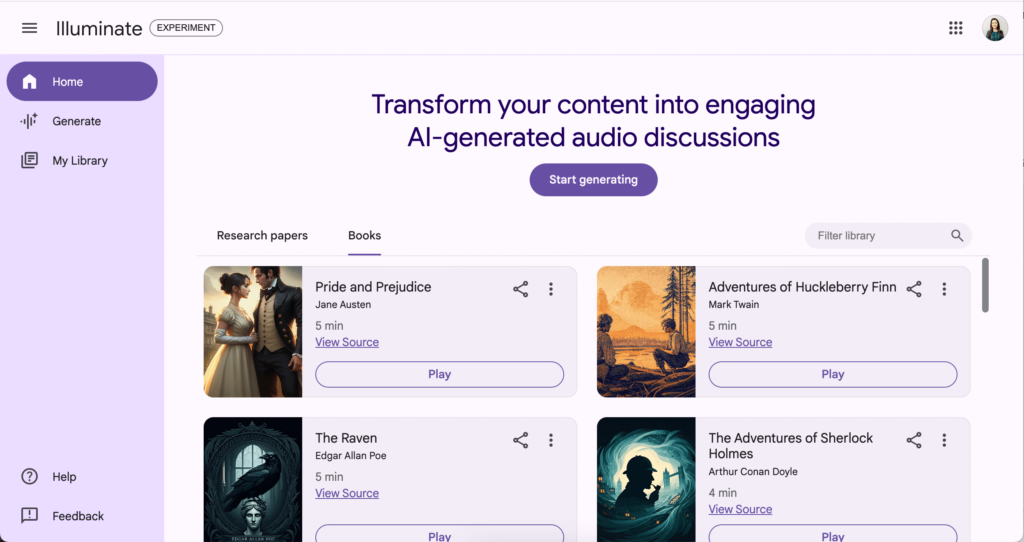
Task: Click the Filter library input field
Action: tap(888, 236)
